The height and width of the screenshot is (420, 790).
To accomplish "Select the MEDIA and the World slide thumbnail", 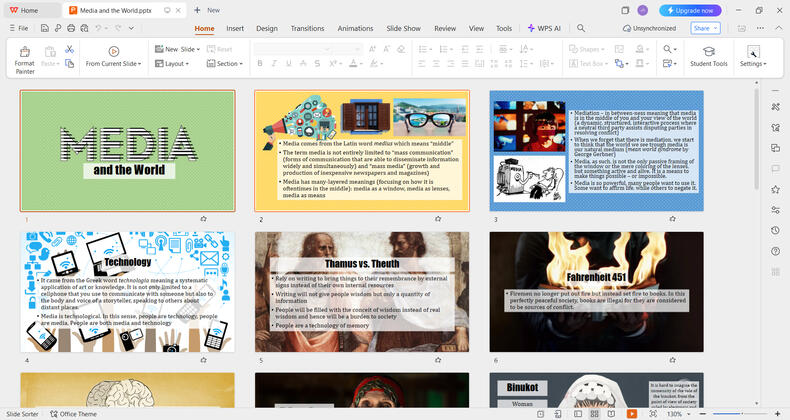I will point(127,151).
